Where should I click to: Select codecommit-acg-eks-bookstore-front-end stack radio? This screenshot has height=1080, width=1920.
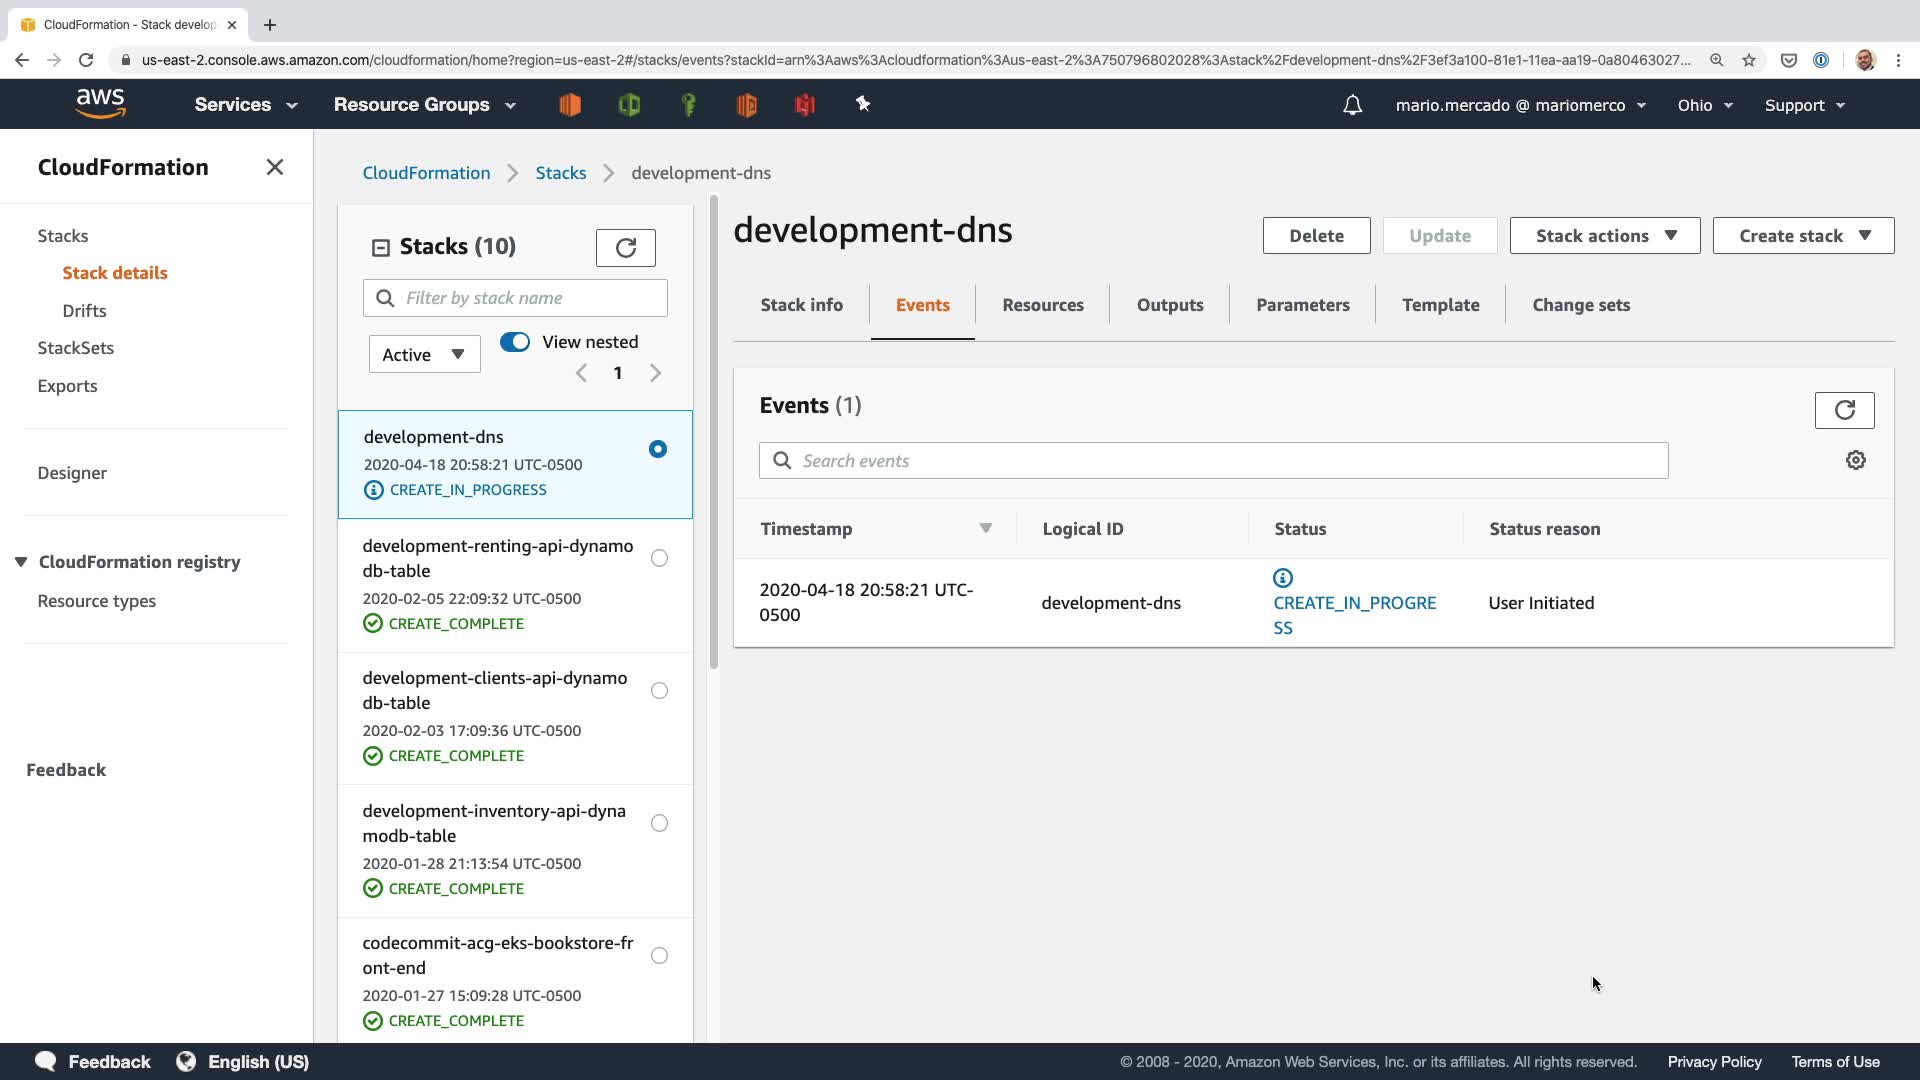659,955
